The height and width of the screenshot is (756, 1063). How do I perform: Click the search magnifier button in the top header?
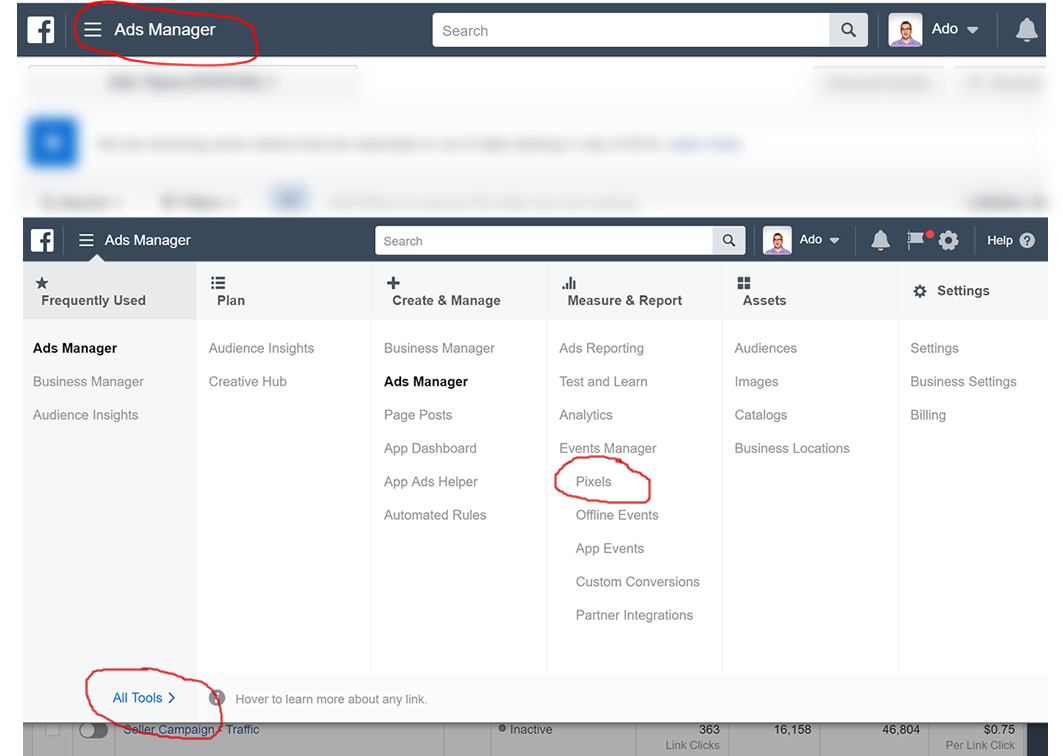click(848, 30)
